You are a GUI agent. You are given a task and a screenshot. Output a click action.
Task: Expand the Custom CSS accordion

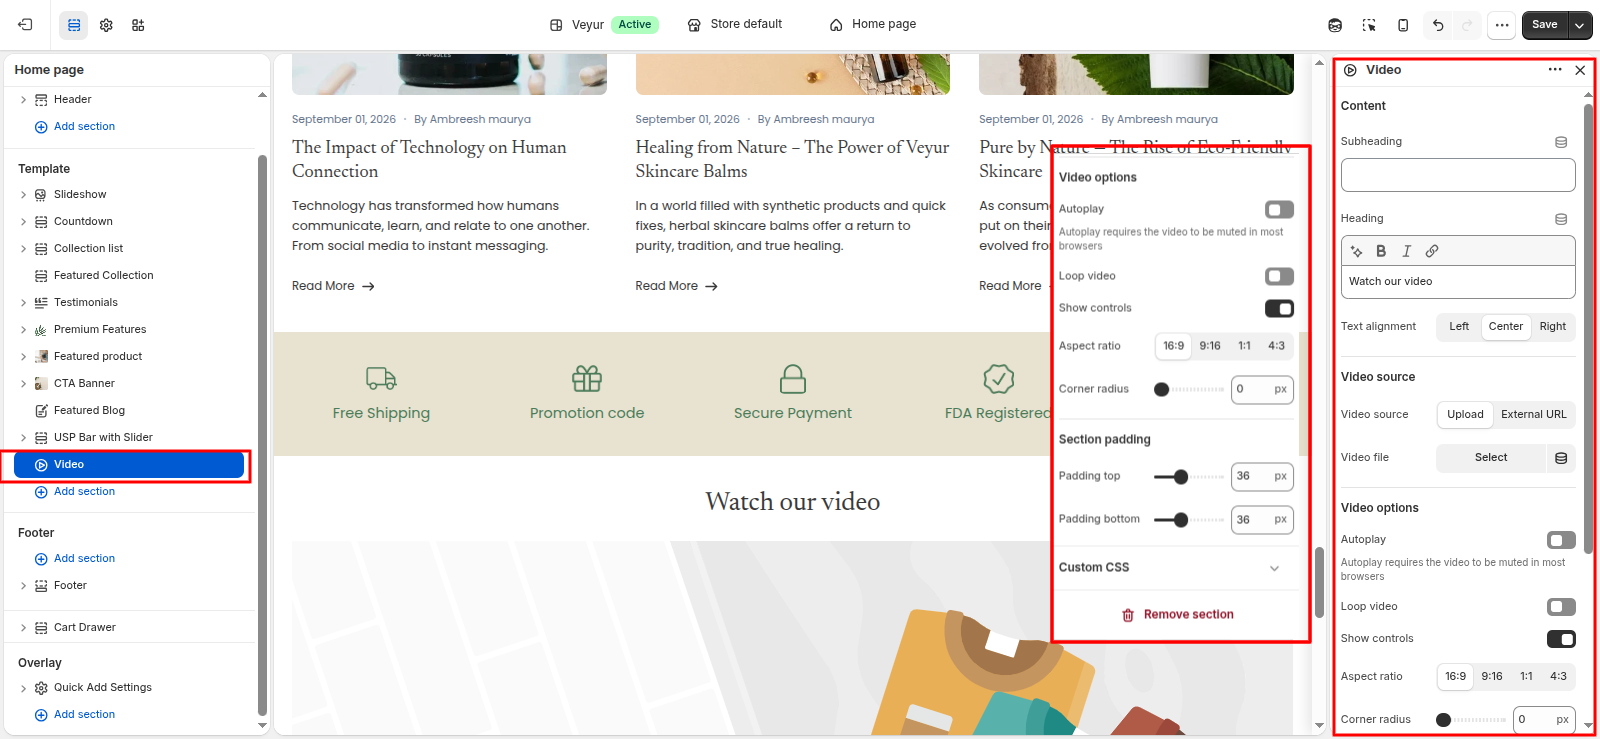pos(1169,568)
